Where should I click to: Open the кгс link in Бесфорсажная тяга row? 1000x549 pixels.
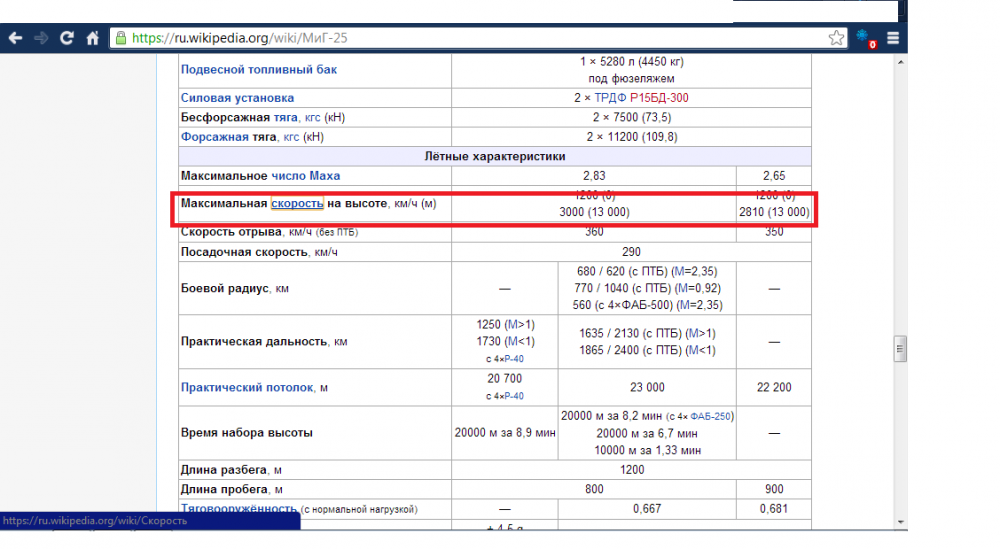312,118
